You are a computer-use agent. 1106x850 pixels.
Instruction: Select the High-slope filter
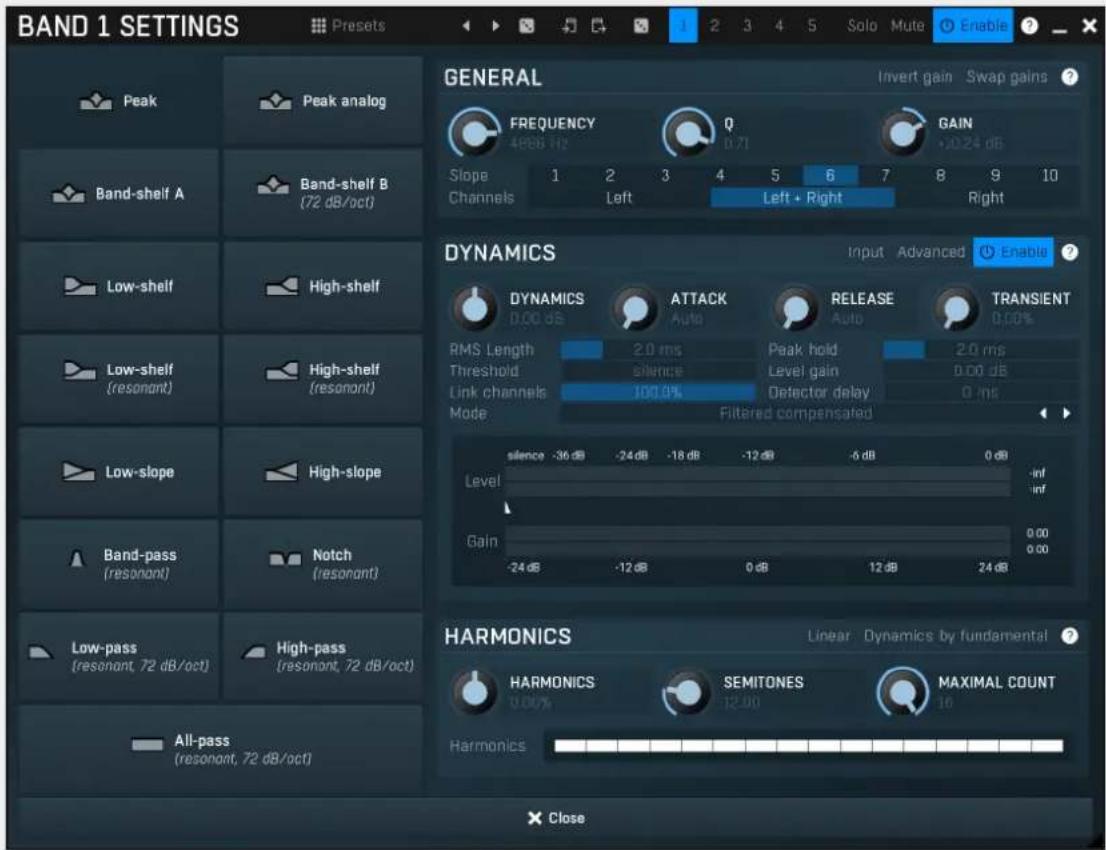tap(323, 472)
